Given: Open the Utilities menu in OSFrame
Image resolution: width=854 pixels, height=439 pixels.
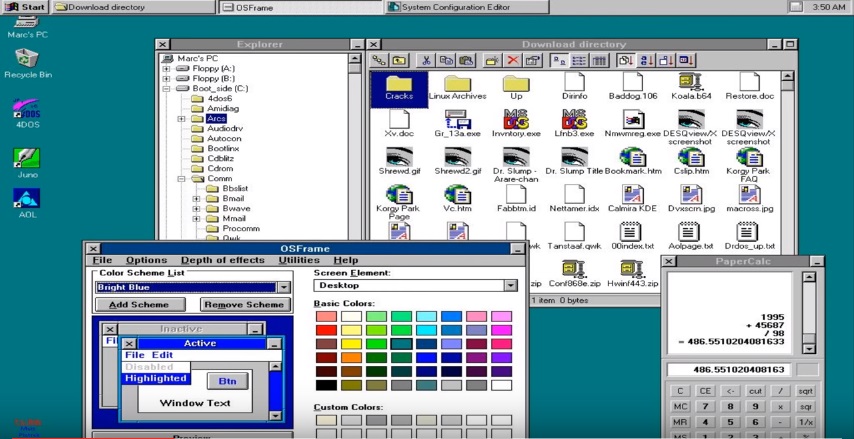Looking at the screenshot, I should coord(299,260).
